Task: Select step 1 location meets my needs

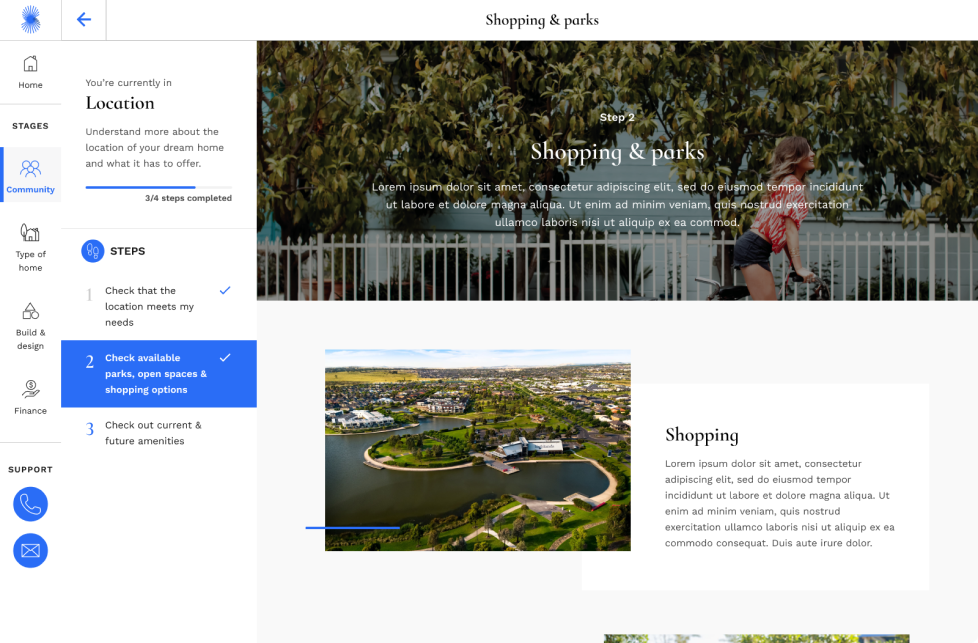Action: pos(150,306)
